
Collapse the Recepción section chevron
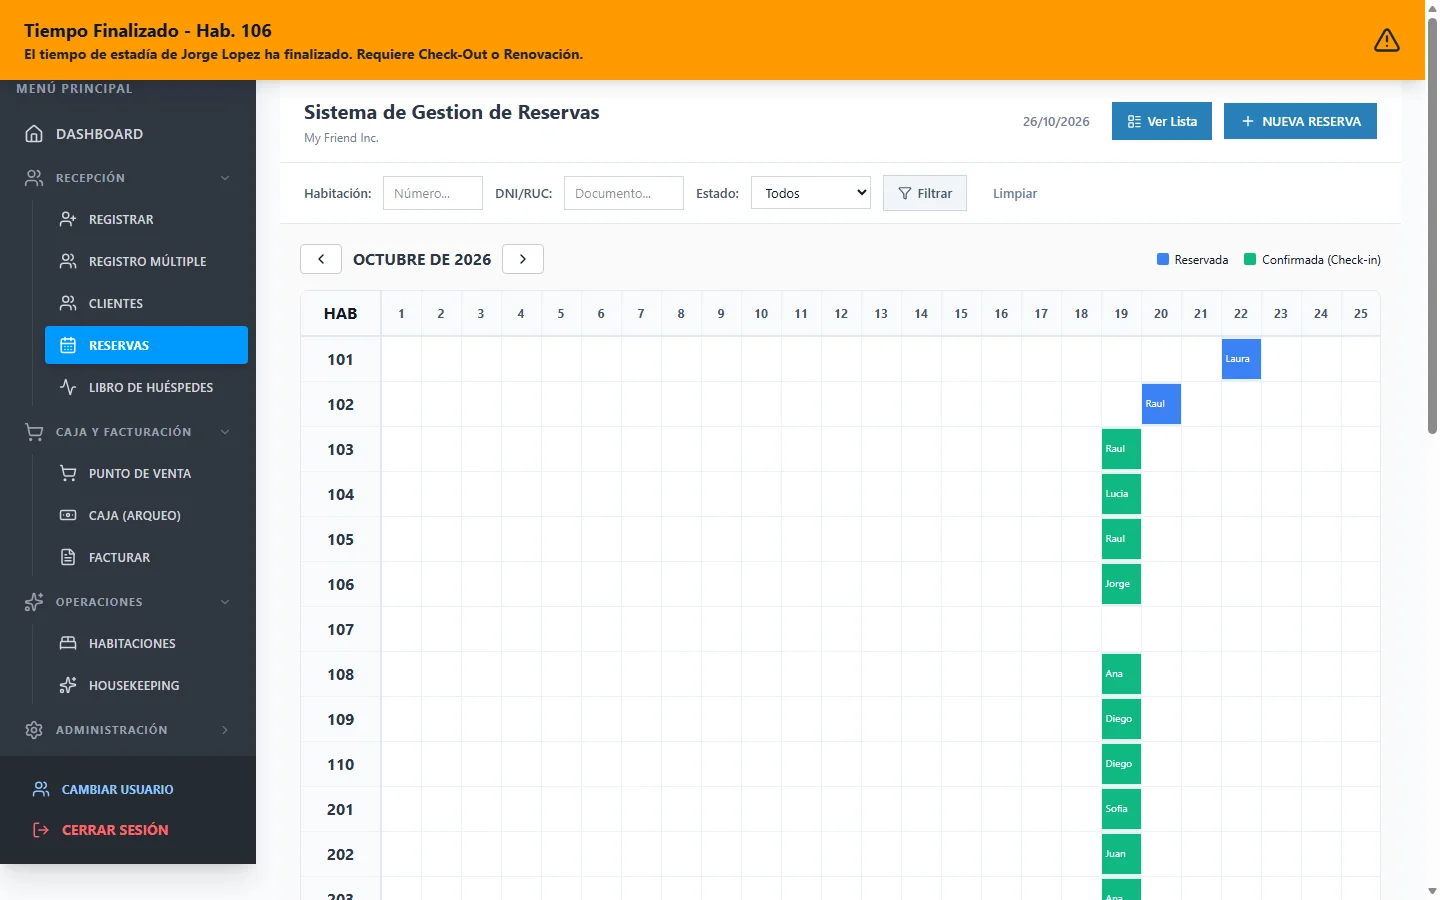225,178
